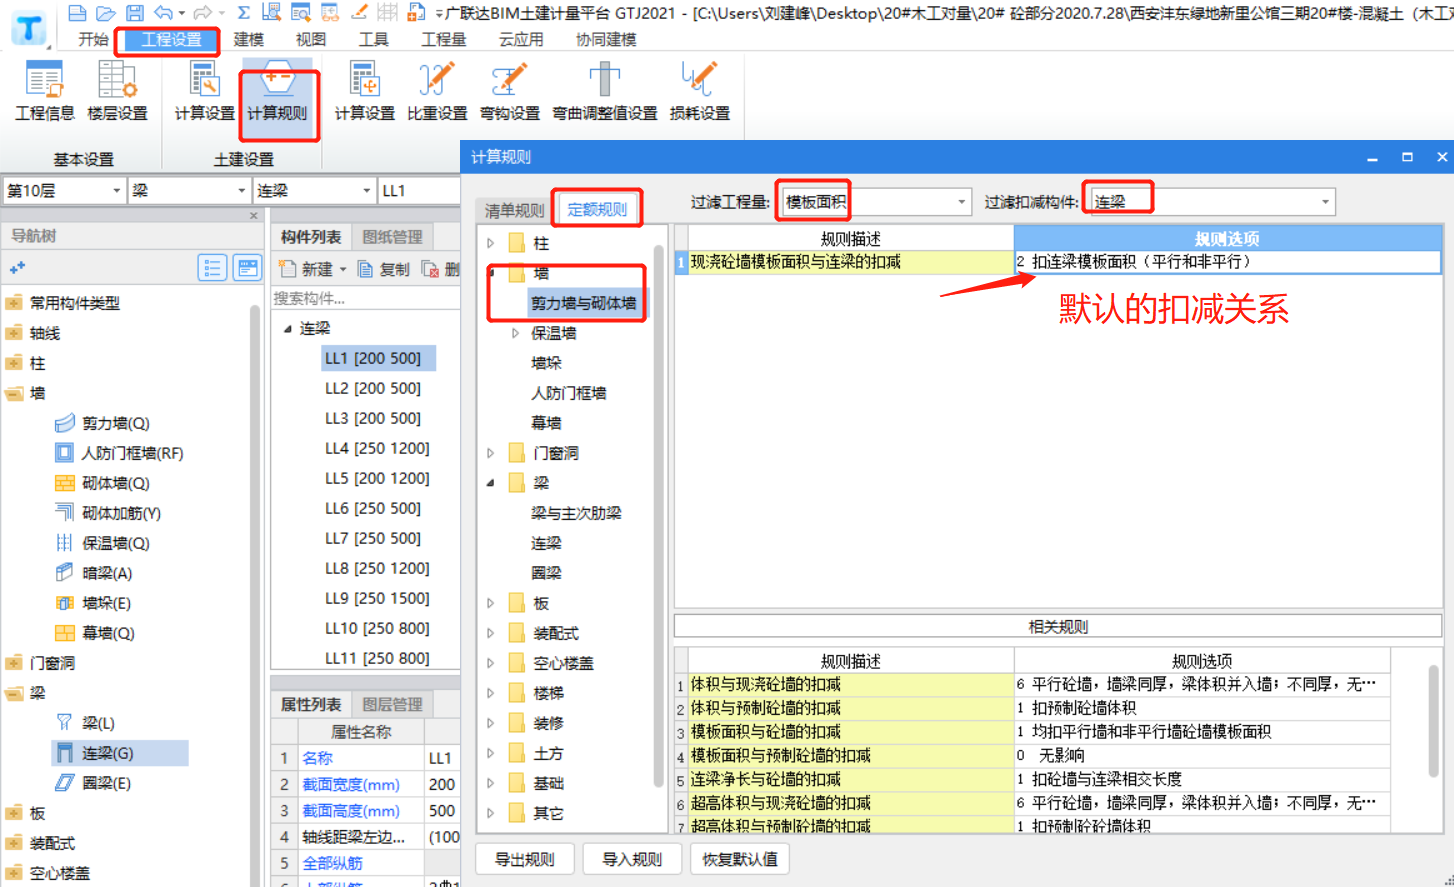Click the Redo arrow icon
Image resolution: width=1454 pixels, height=887 pixels.
click(x=203, y=13)
